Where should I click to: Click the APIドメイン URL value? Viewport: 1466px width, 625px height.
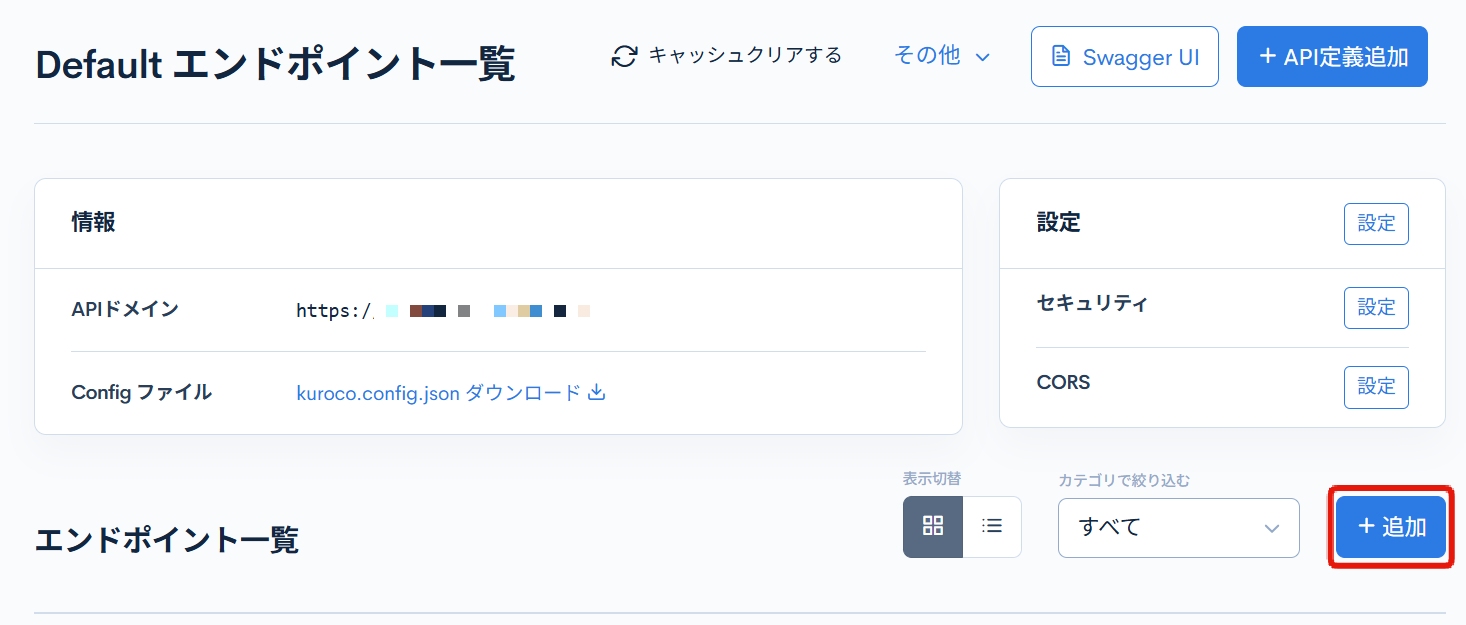[440, 310]
